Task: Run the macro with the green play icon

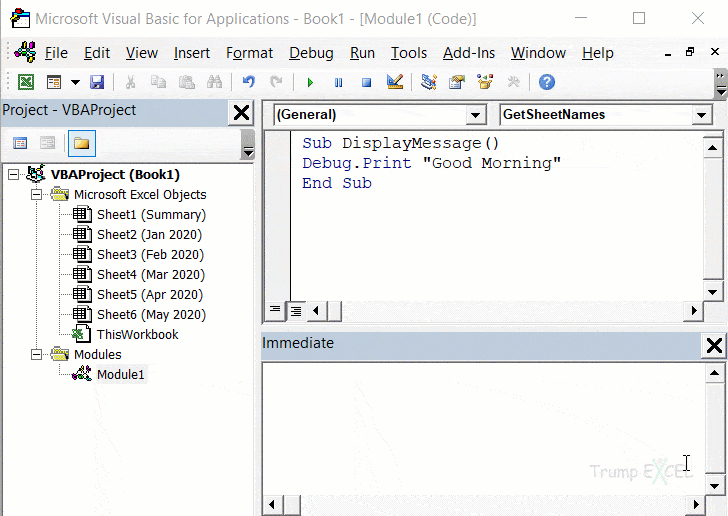Action: point(310,83)
